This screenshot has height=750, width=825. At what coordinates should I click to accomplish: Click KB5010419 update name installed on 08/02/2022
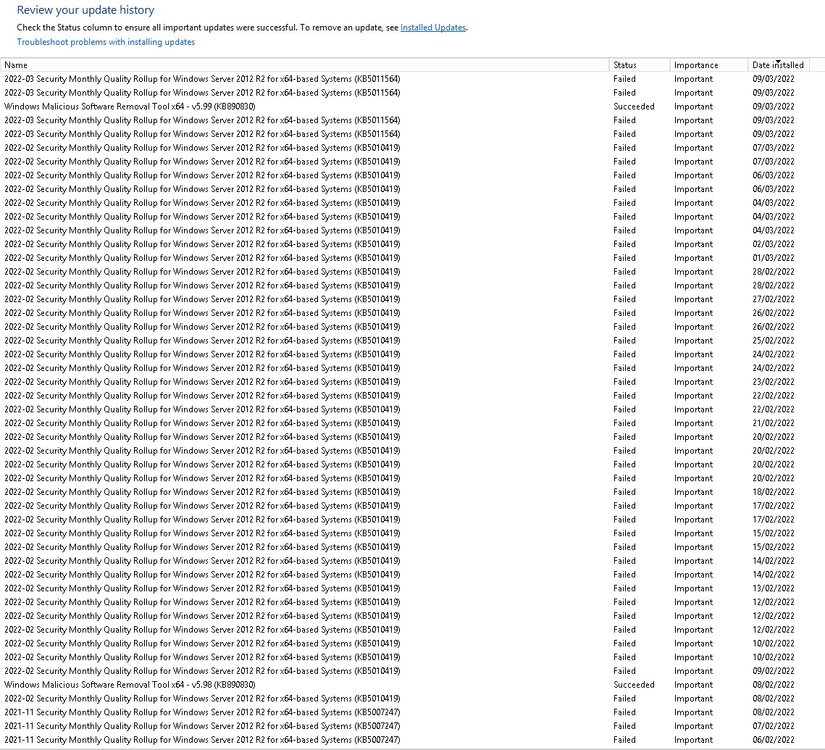point(202,698)
